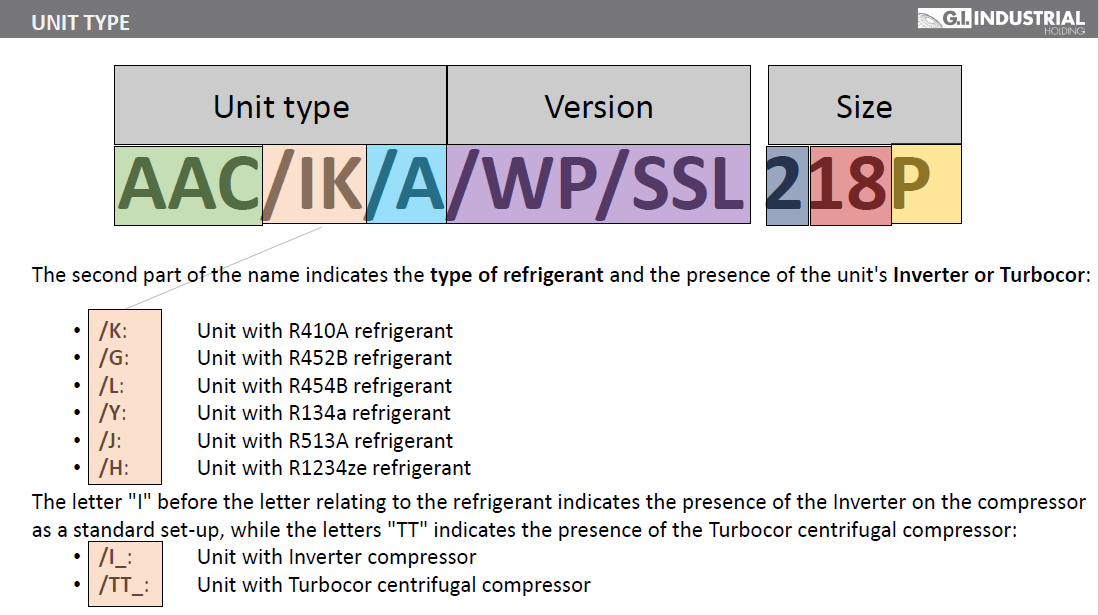
Task: Click the G.I. Industrial Holding logo
Action: pos(1001,20)
